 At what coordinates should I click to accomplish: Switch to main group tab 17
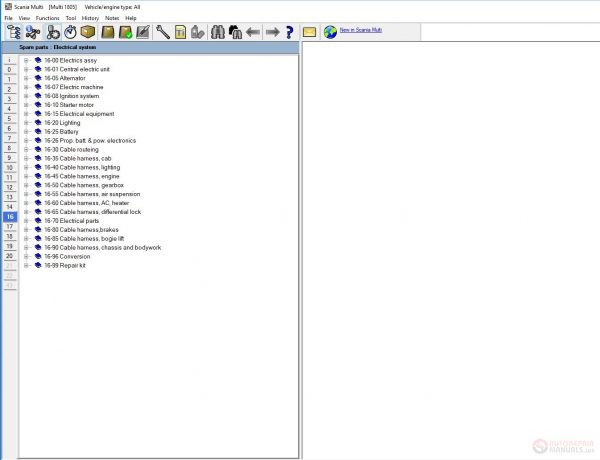pyautogui.click(x=10, y=227)
